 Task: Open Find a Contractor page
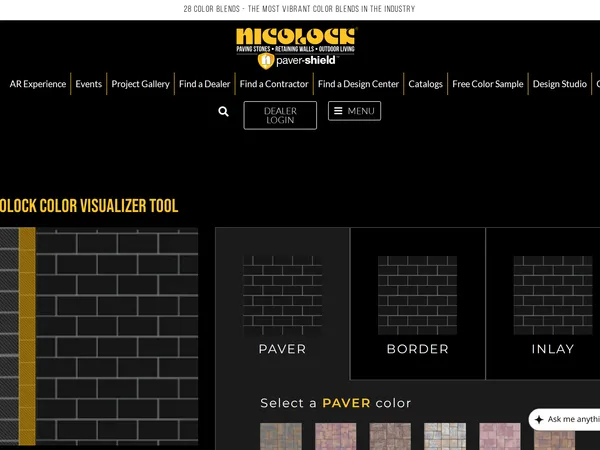274,84
